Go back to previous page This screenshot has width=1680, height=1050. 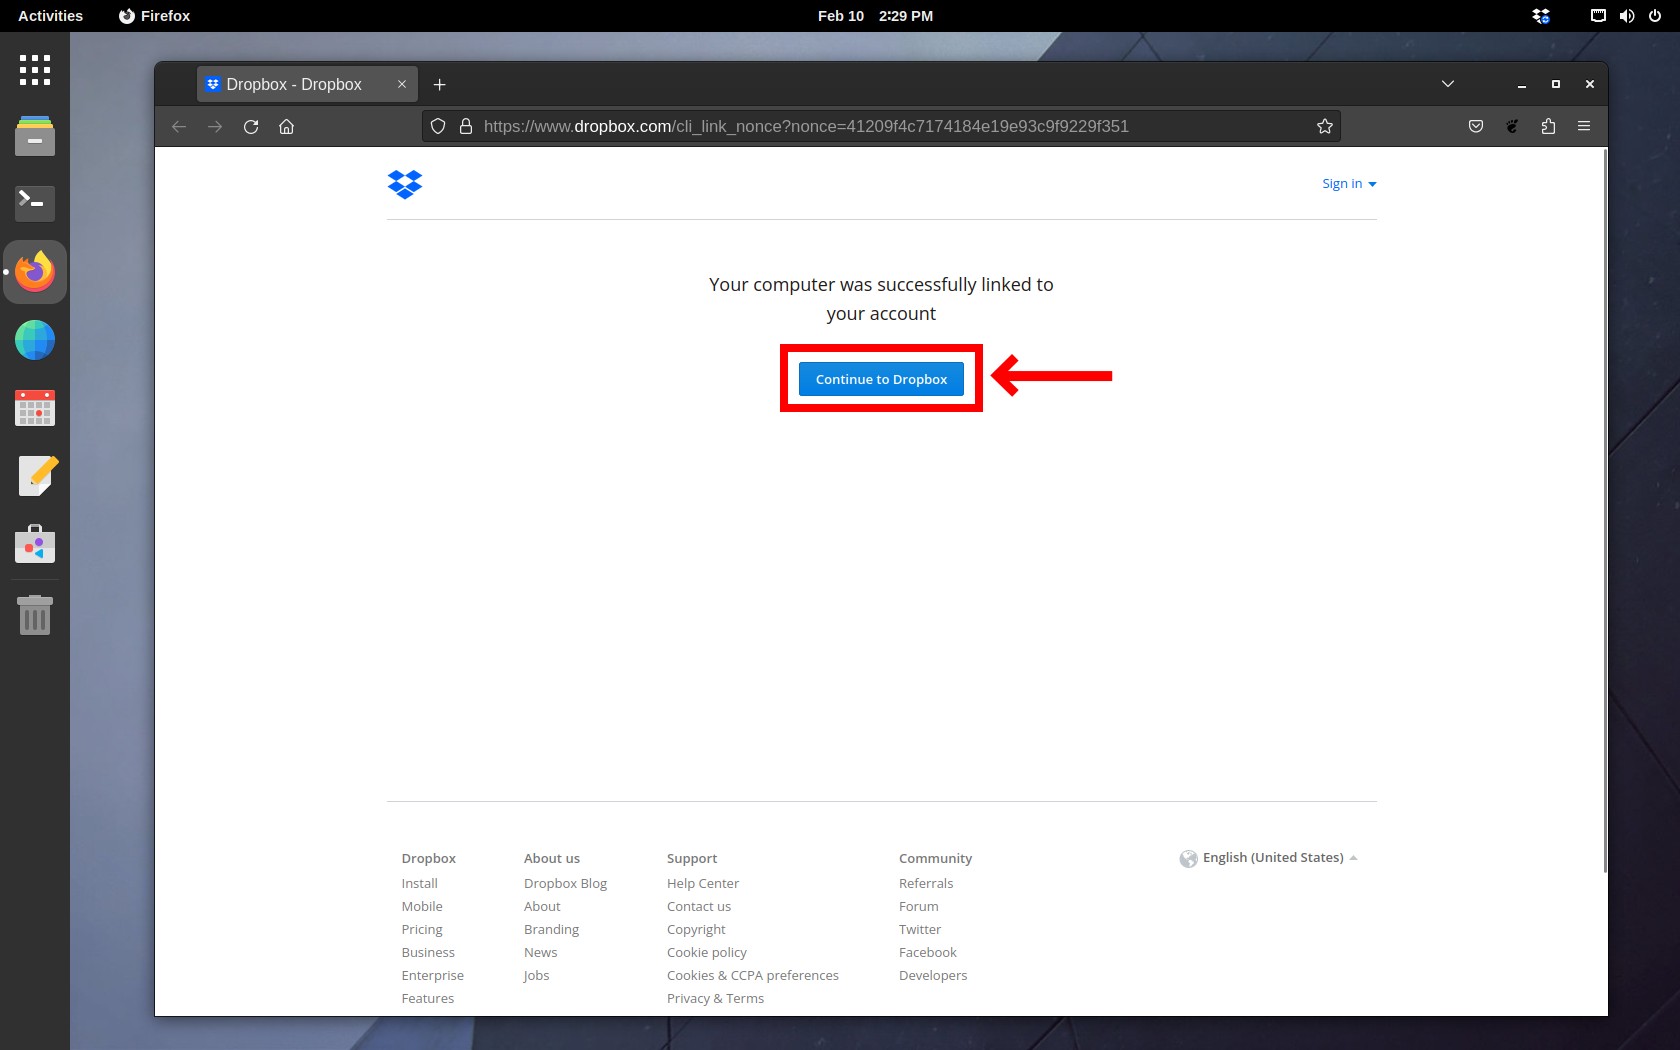click(x=179, y=126)
